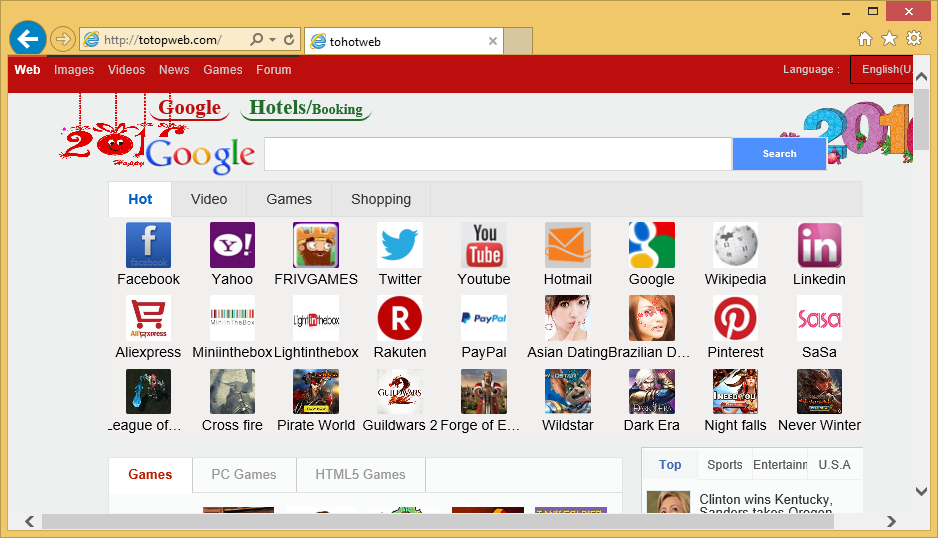The width and height of the screenshot is (938, 538).
Task: Go back with browser back arrow
Action: pyautogui.click(x=27, y=39)
